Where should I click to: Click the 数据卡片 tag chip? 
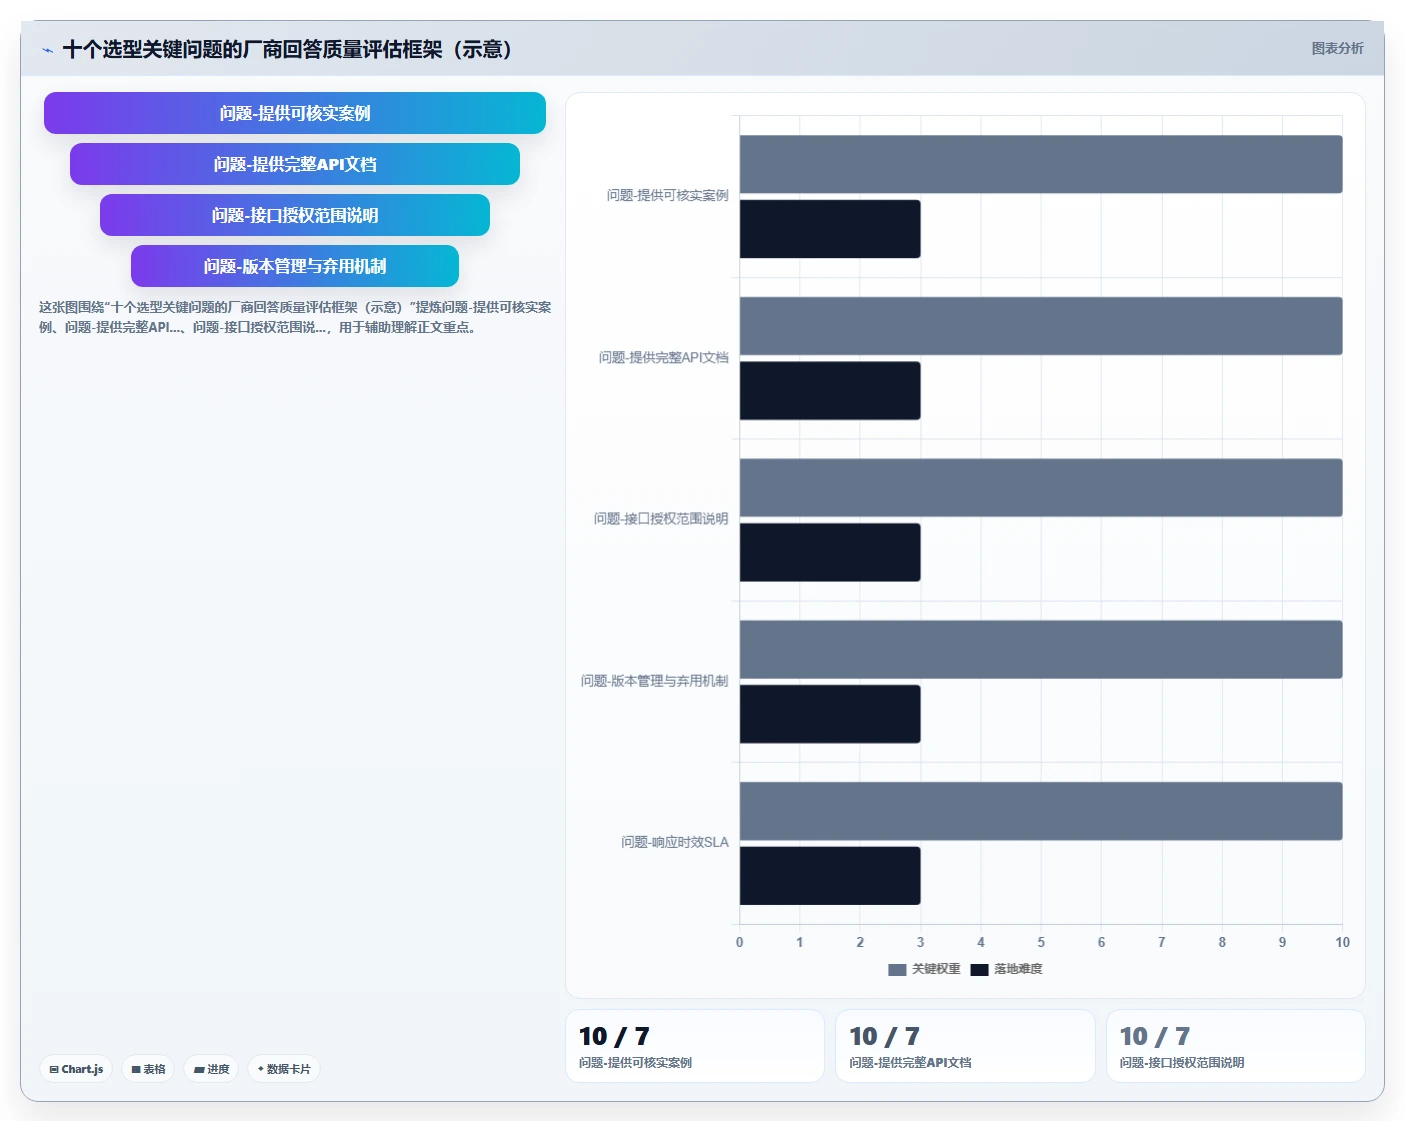(284, 1069)
